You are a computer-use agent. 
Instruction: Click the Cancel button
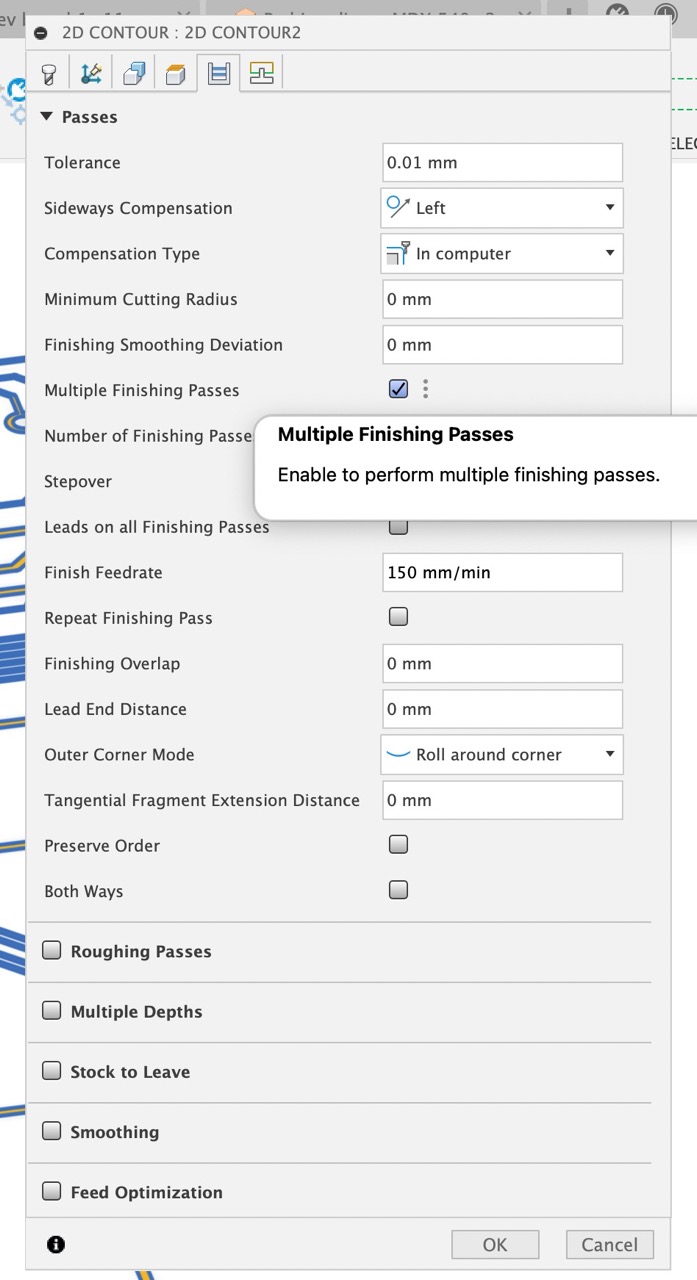click(610, 1245)
